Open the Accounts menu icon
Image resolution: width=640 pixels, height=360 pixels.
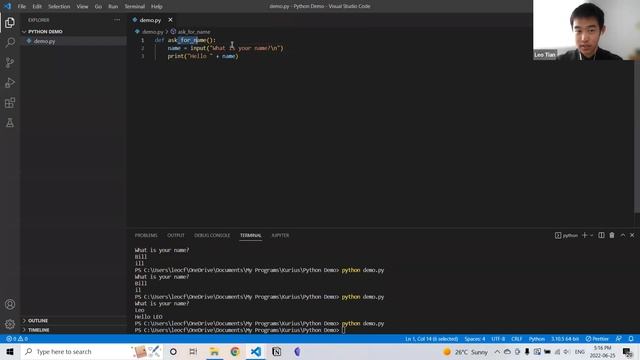coord(10,304)
